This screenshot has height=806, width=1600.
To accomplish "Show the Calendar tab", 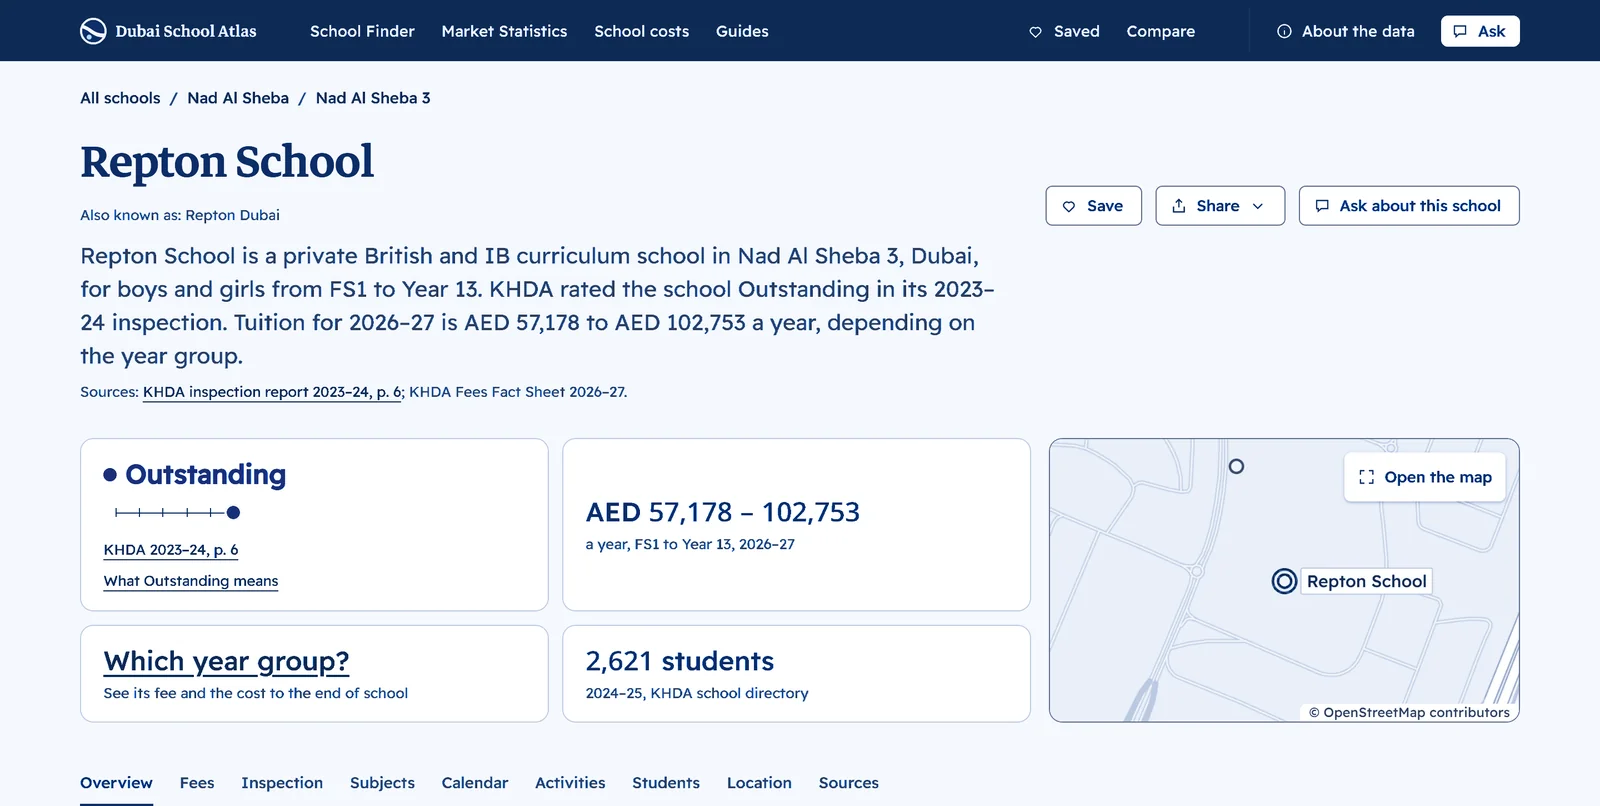I will 475,783.
